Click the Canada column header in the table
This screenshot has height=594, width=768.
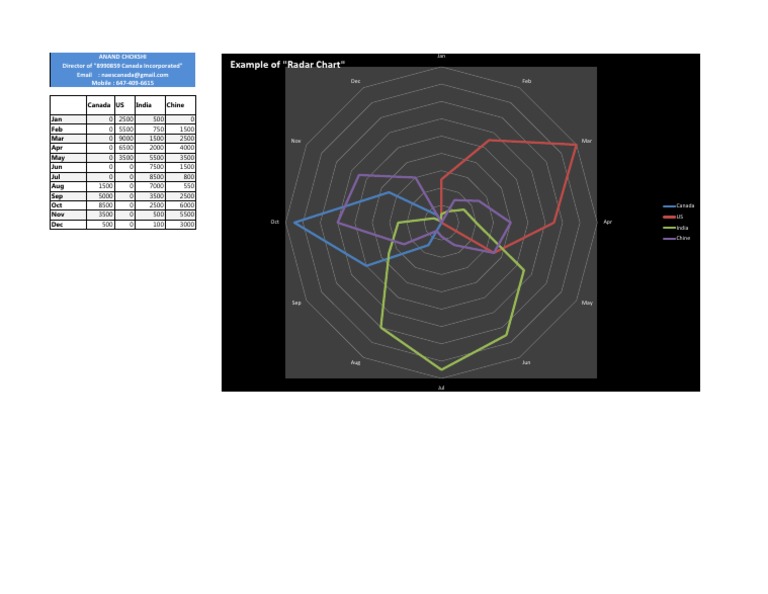pos(99,105)
